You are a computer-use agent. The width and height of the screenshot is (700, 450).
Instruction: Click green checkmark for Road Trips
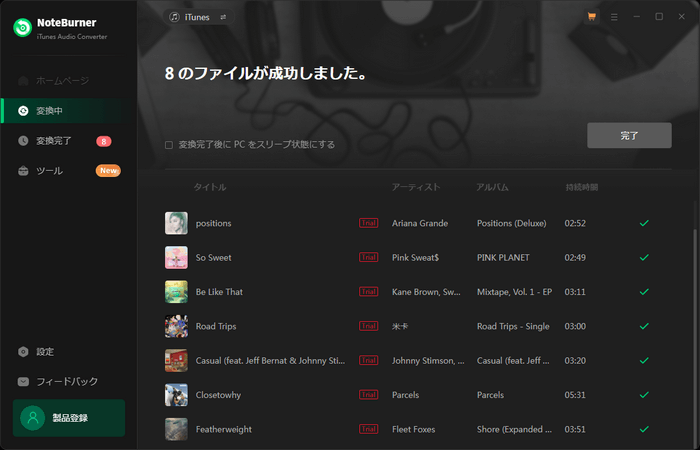[644, 326]
